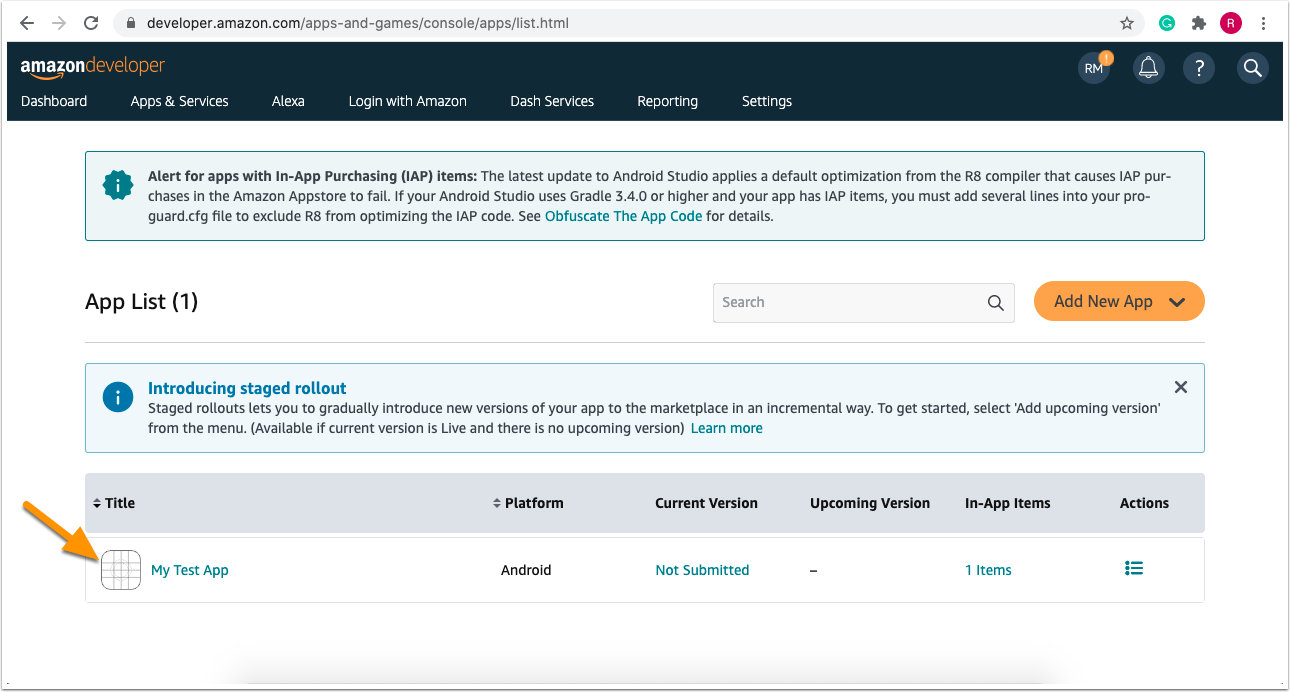The height and width of the screenshot is (692, 1290).
Task: Open the Actions list icon for My Test App
Action: pos(1134,569)
